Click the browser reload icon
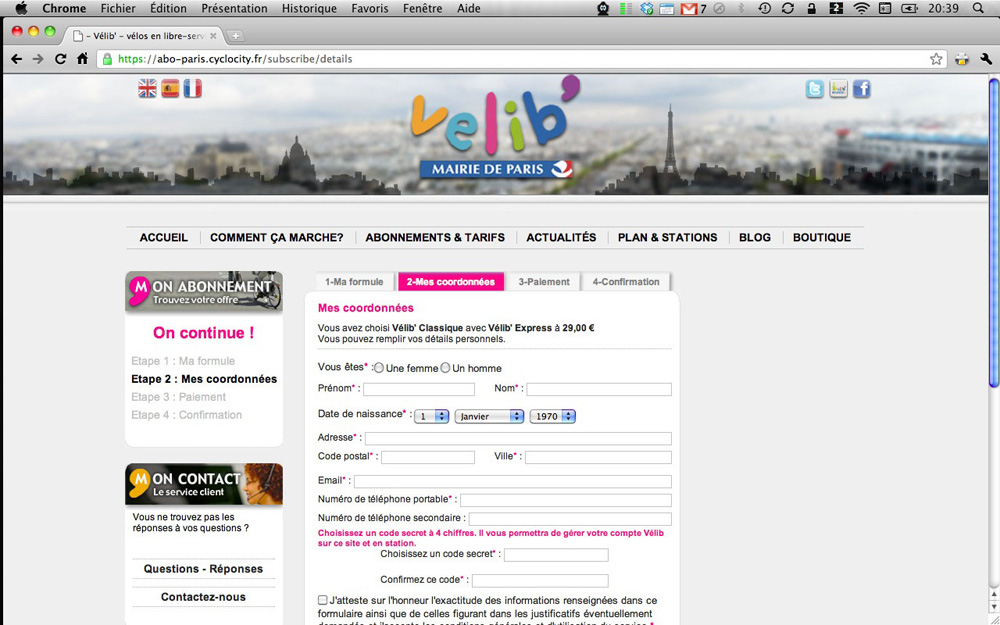The image size is (1000, 625). coord(60,59)
